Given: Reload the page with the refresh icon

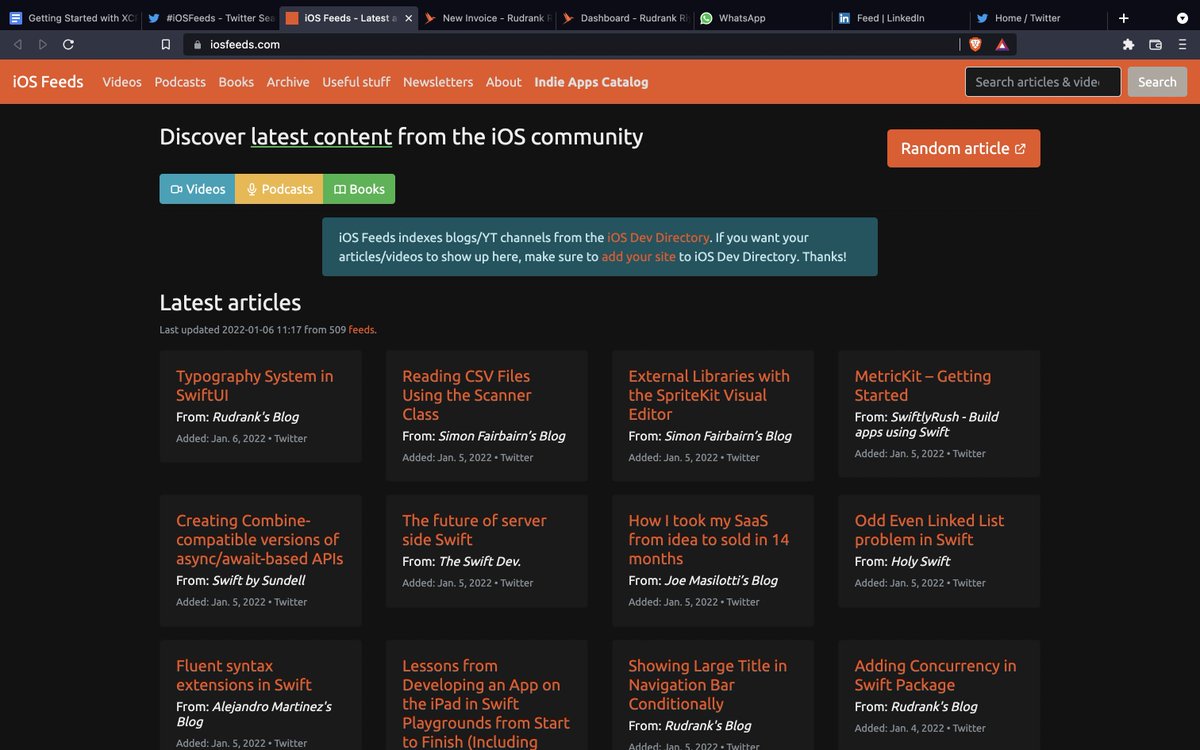Looking at the screenshot, I should [x=68, y=44].
